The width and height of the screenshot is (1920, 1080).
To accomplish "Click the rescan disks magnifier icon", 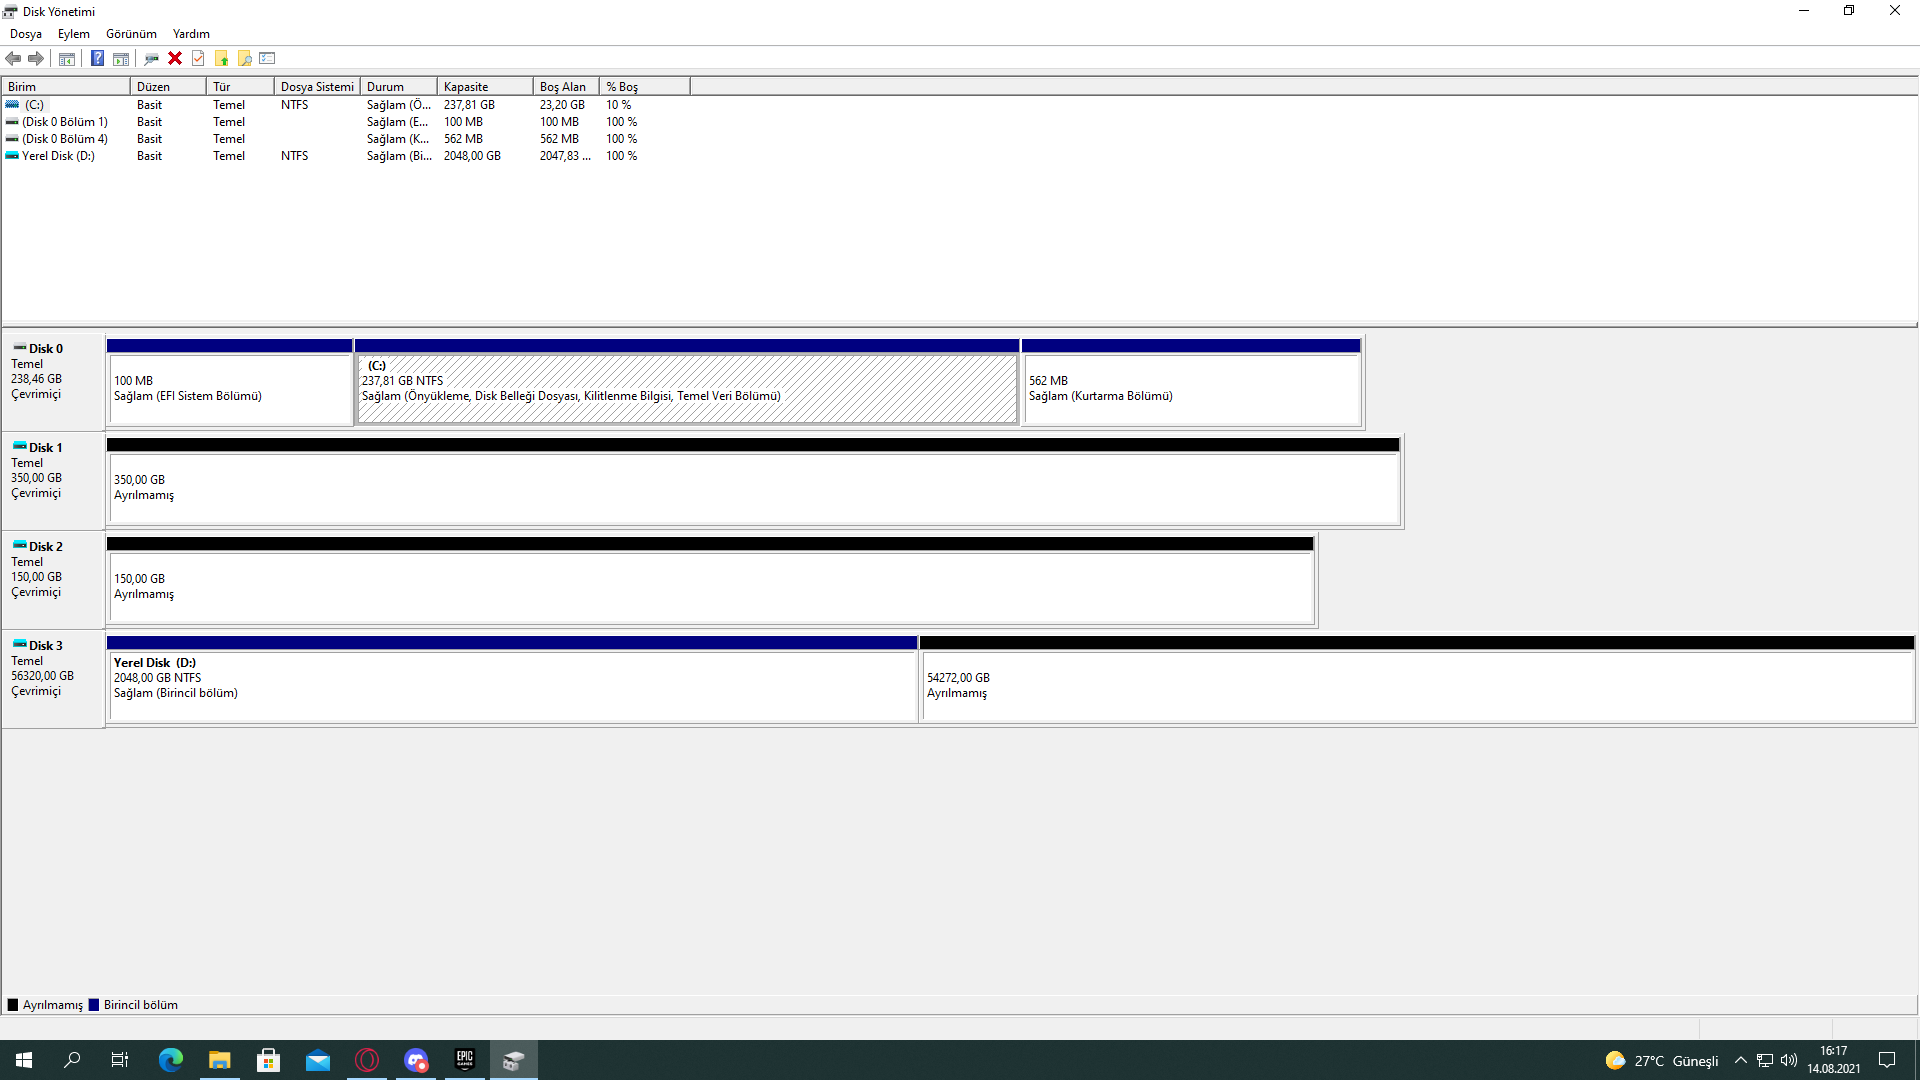I will point(151,58).
